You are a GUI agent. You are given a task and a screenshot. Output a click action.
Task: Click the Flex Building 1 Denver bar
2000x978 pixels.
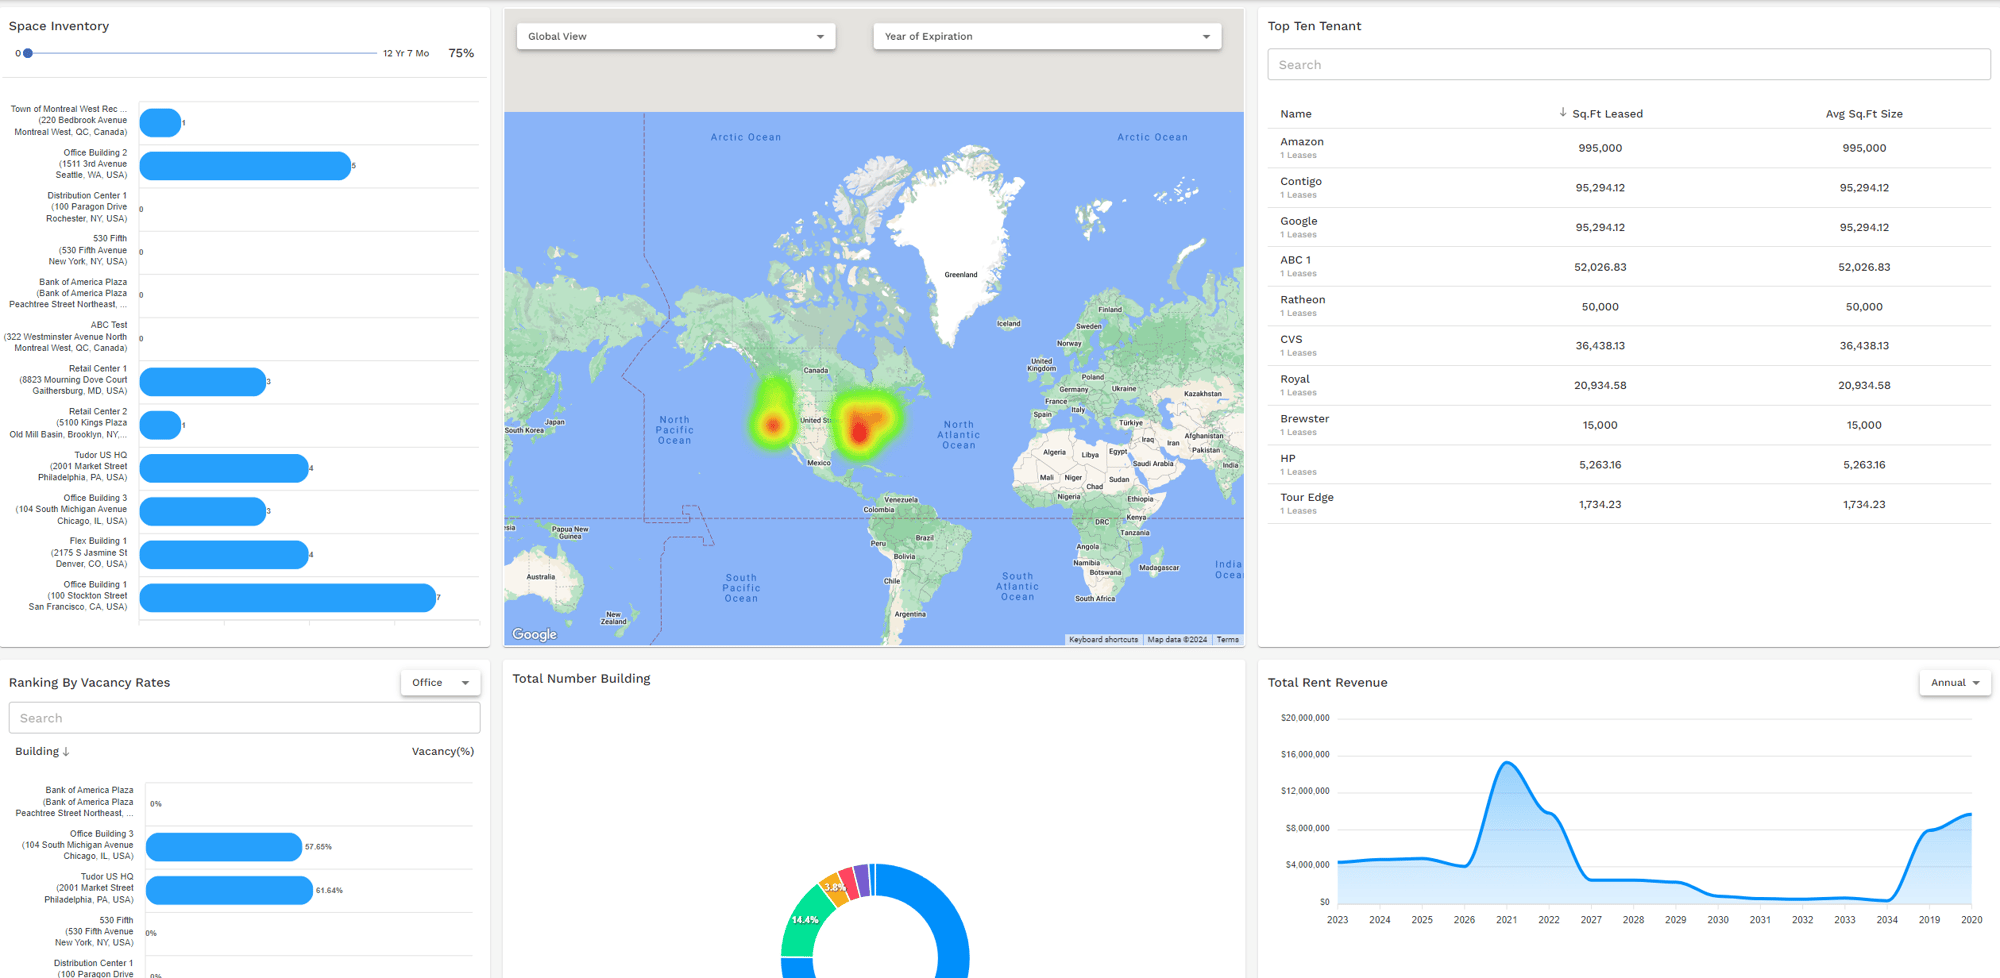point(224,554)
